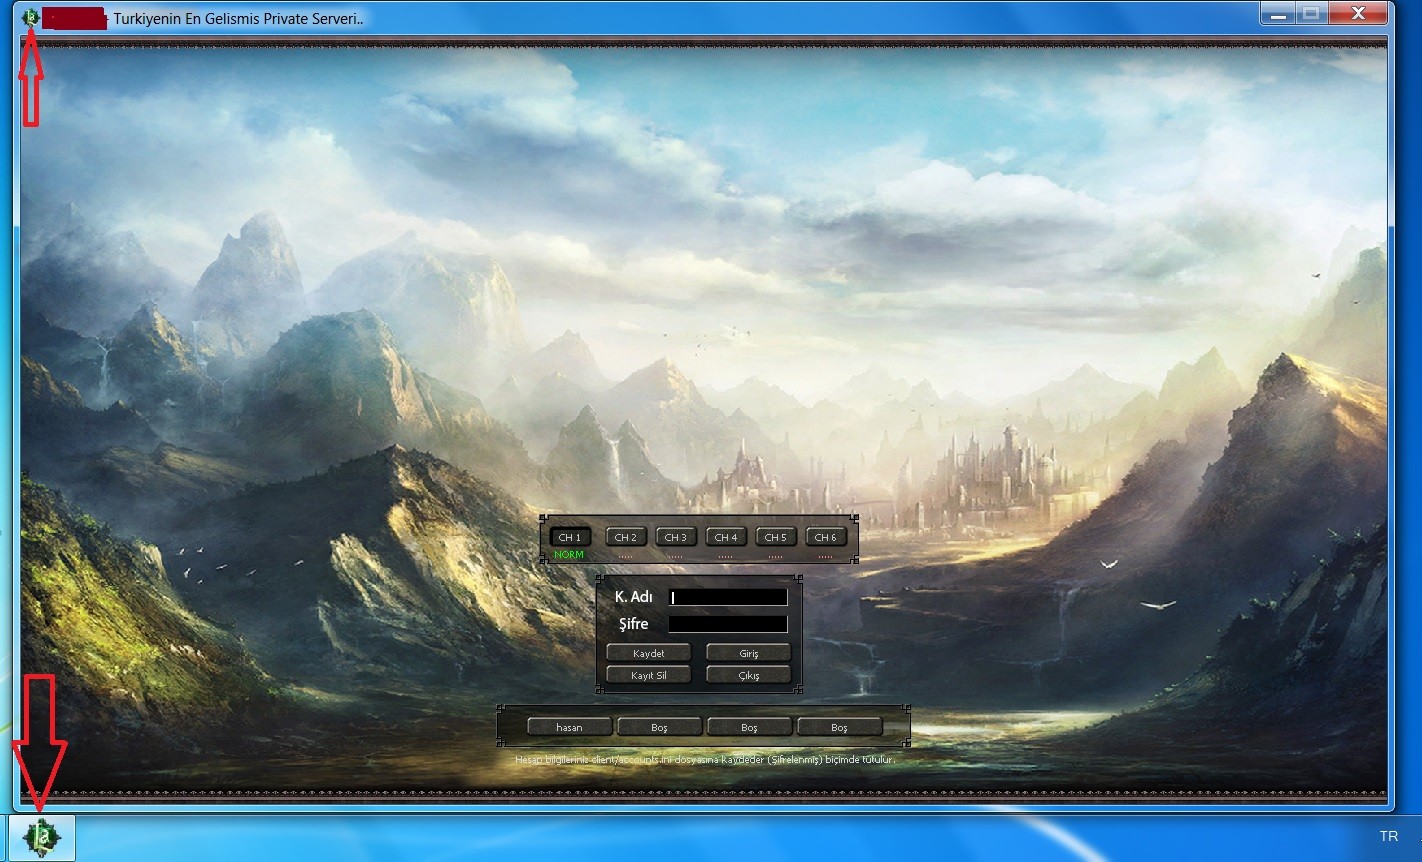Image resolution: width=1422 pixels, height=862 pixels.
Task: Log in with the Giriş button
Action: coord(749,653)
